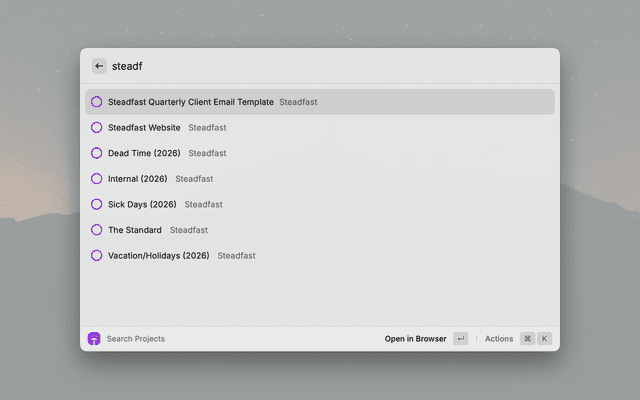Click the icon beside Vacation/Holidays (2026)

(x=97, y=255)
